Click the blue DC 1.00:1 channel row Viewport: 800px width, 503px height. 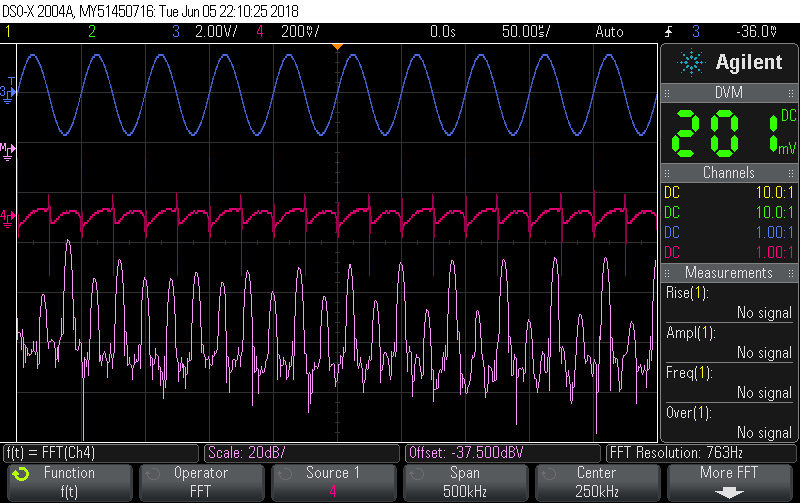(x=729, y=232)
